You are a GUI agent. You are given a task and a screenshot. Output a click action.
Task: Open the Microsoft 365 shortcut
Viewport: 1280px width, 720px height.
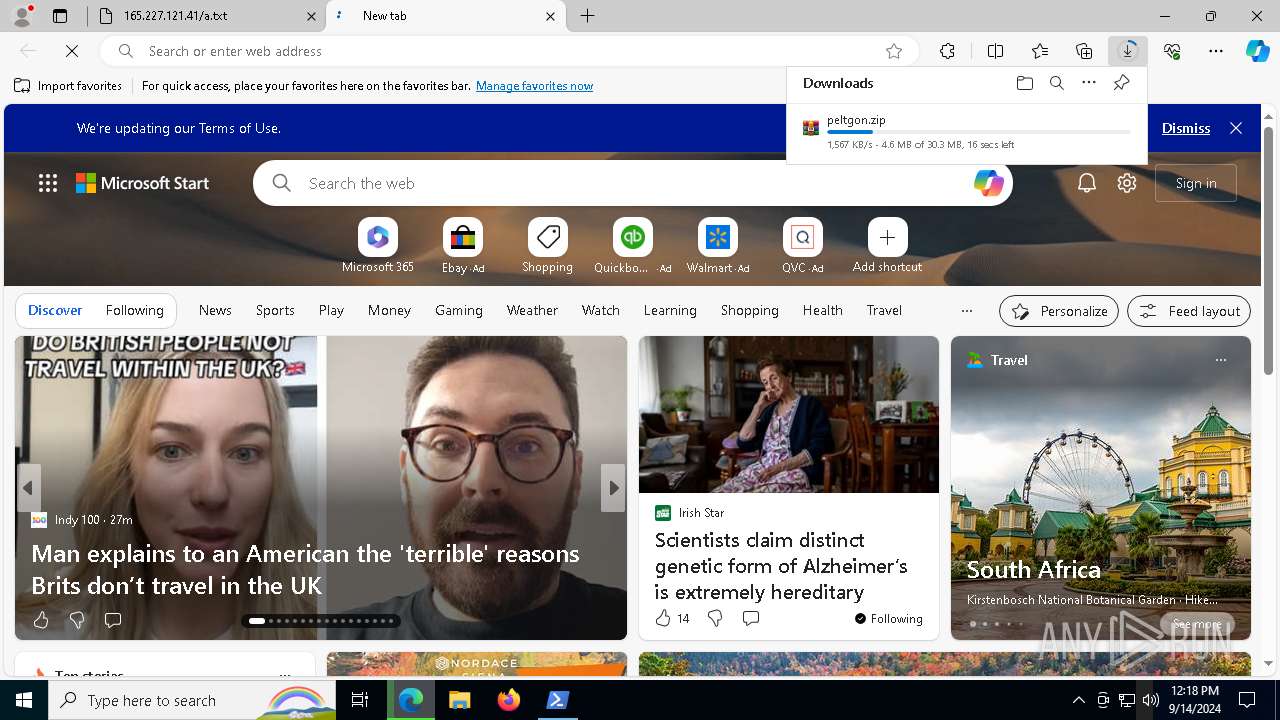point(378,246)
